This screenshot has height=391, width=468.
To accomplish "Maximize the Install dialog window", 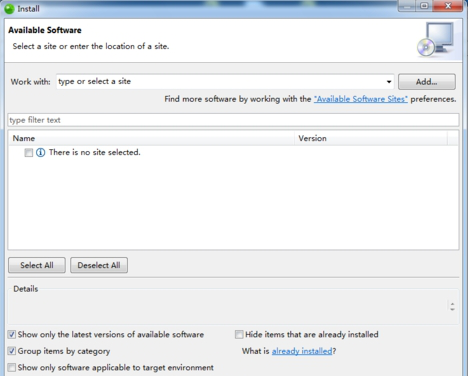I will point(424,6).
